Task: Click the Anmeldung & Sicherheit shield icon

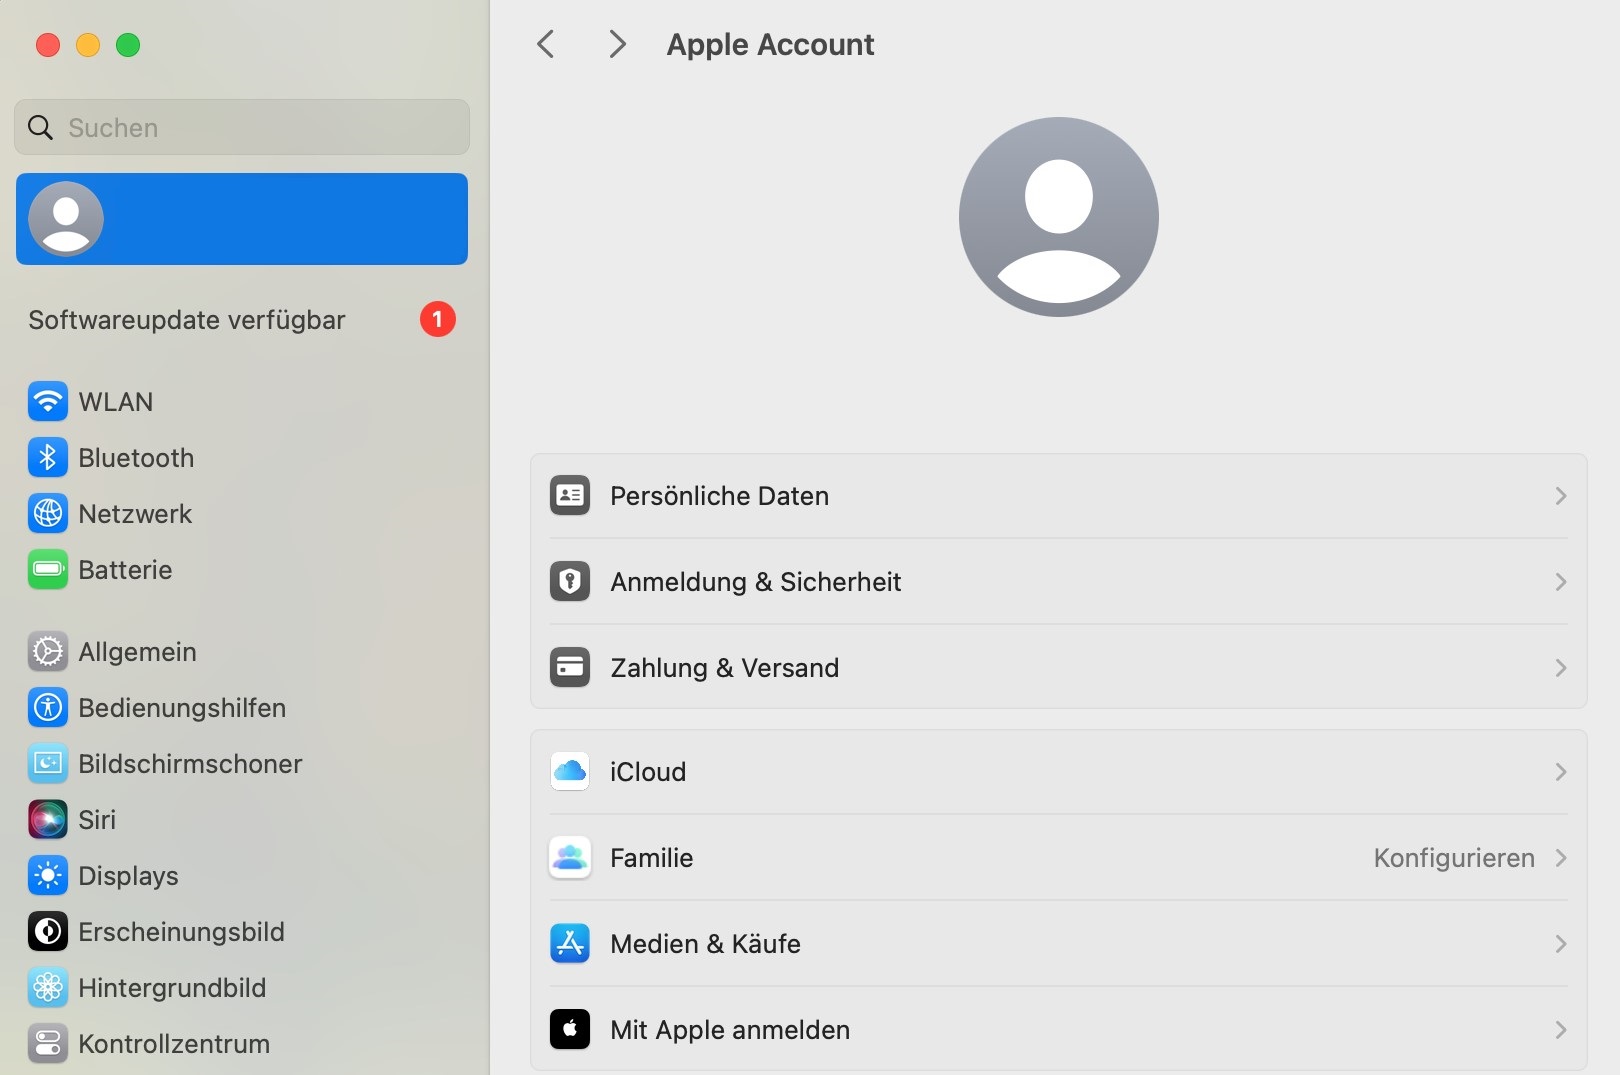Action: pos(570,582)
